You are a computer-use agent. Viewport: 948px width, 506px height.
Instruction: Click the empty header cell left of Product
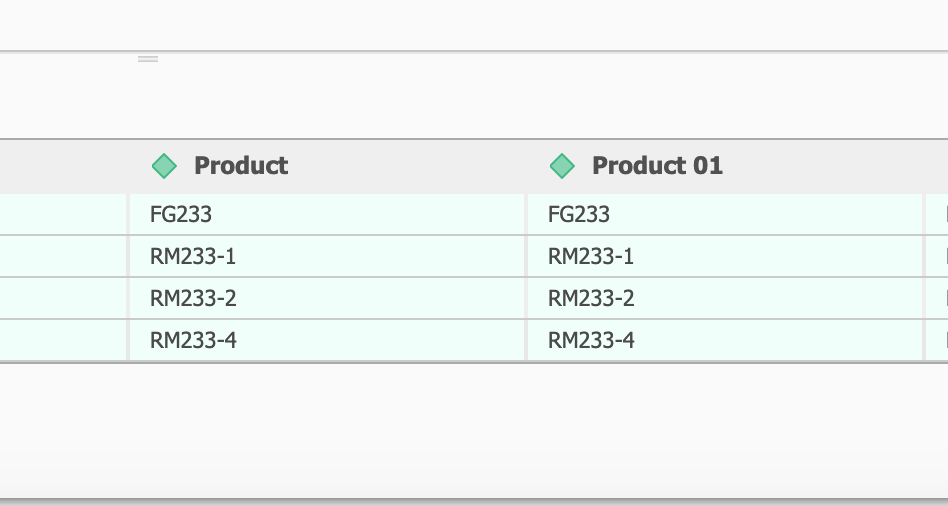coord(62,166)
